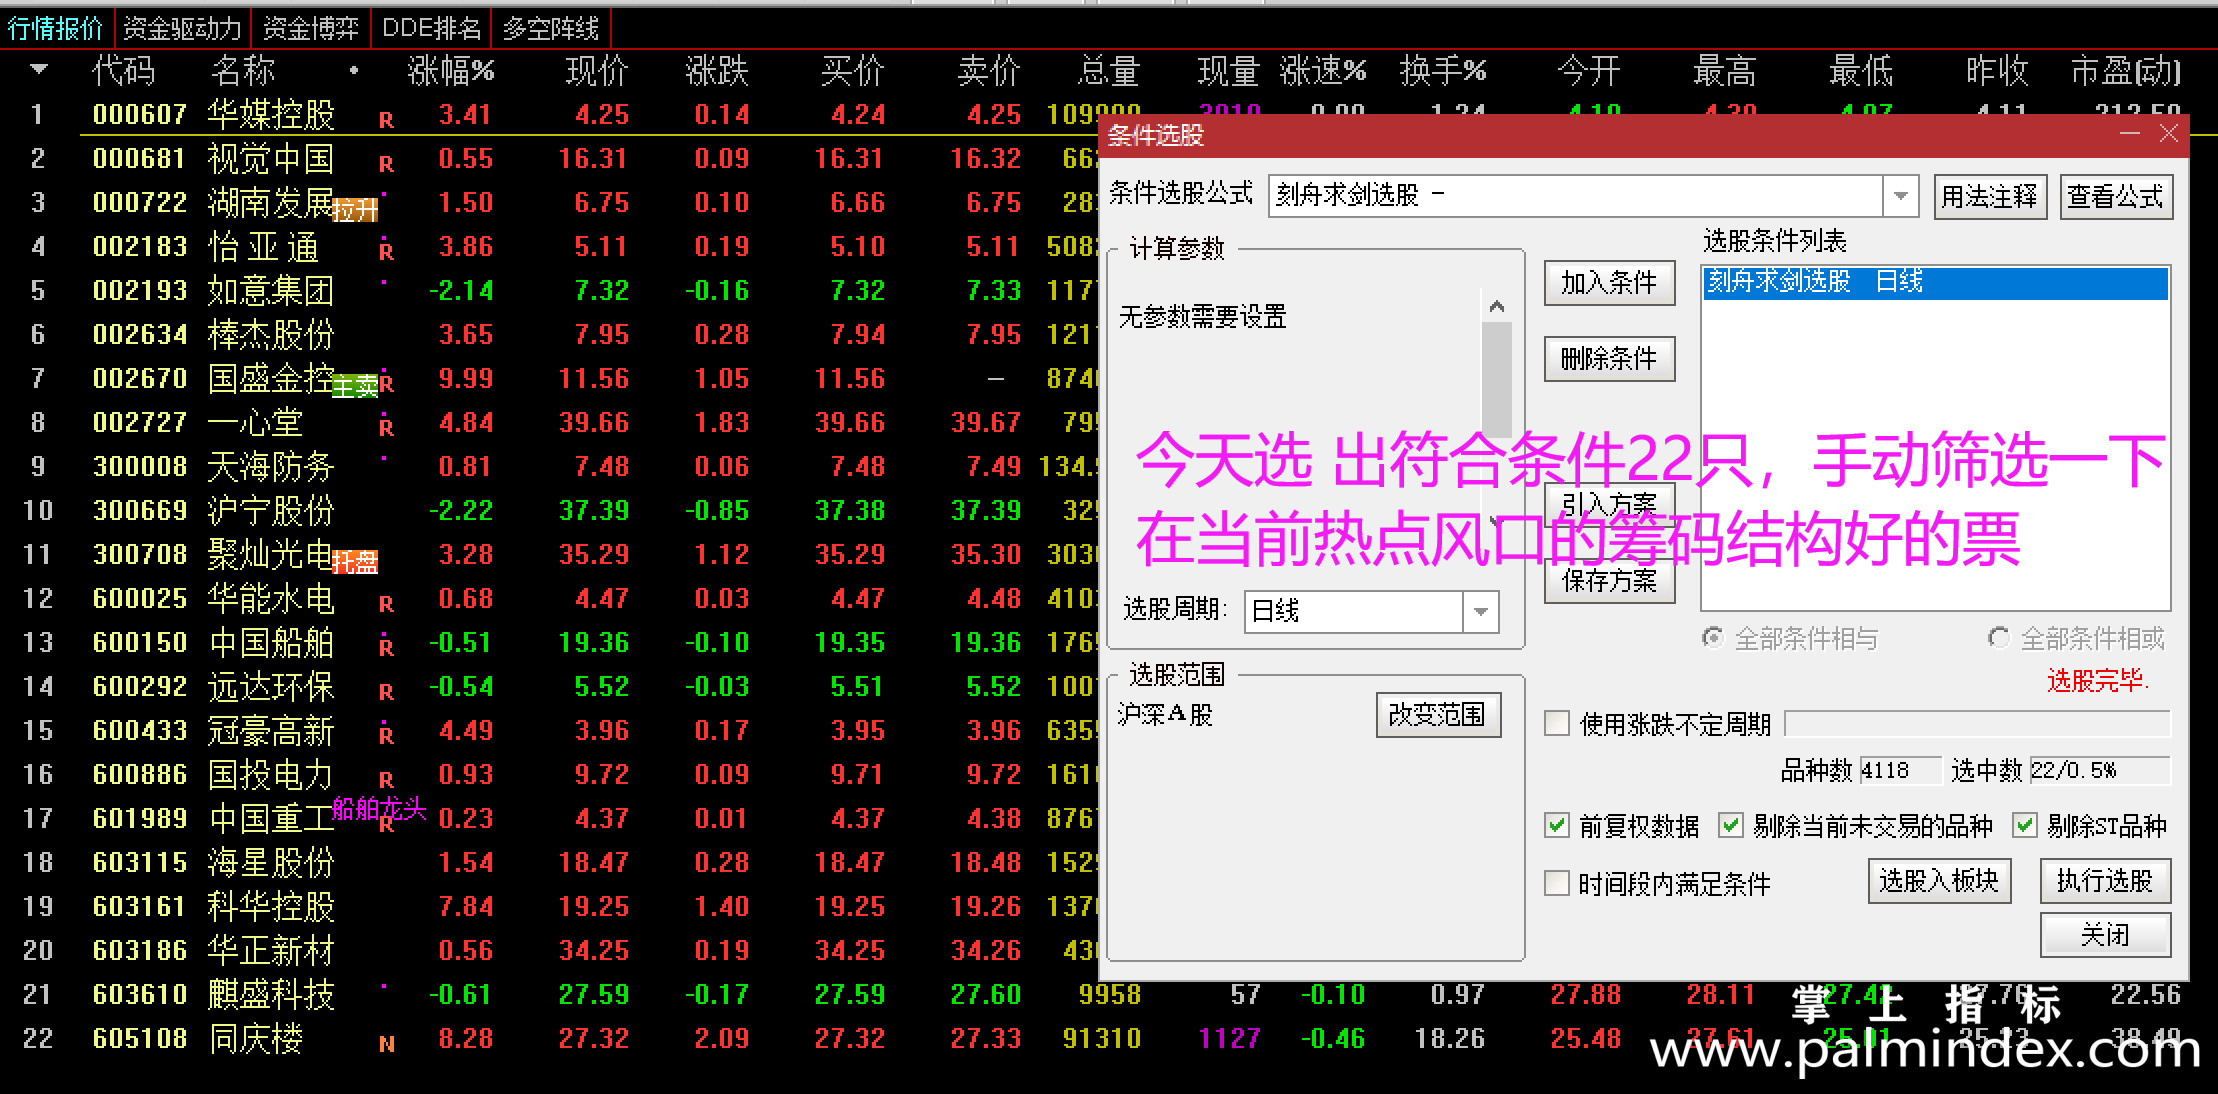
Task: Click the 涨跌不定周期 input field
Action: [1977, 723]
